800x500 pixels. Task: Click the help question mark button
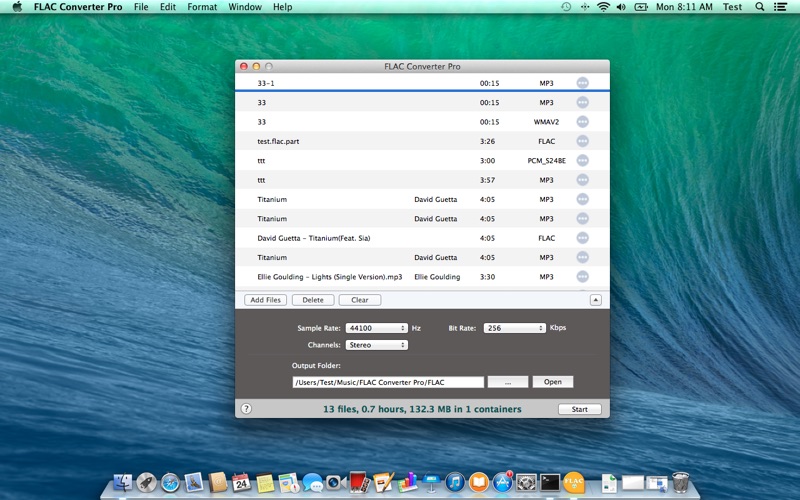[x=246, y=409]
